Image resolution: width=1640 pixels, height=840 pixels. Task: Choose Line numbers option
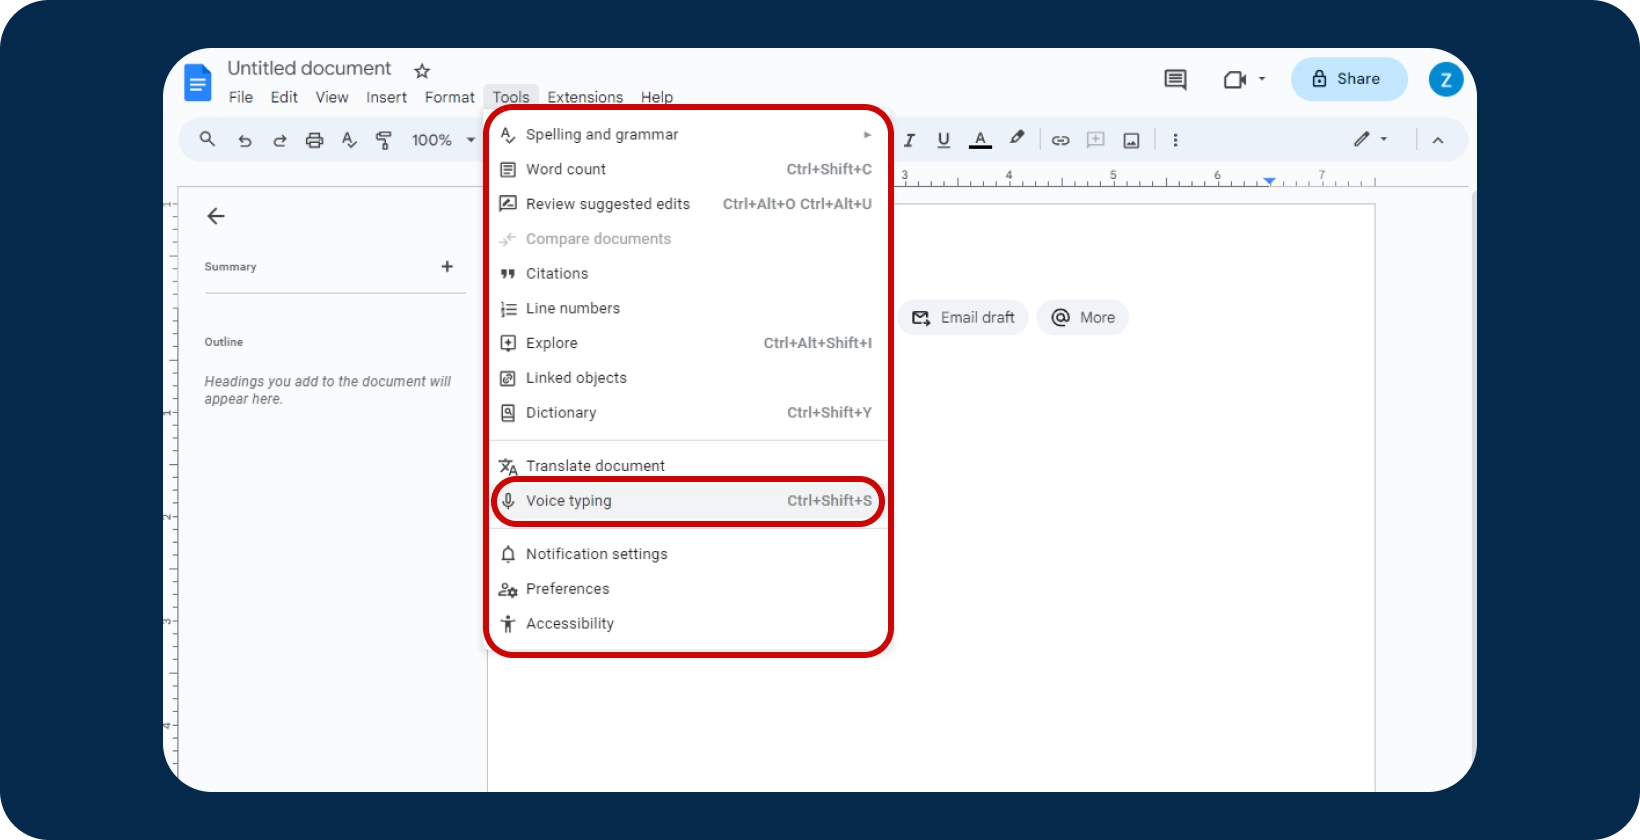688,308
